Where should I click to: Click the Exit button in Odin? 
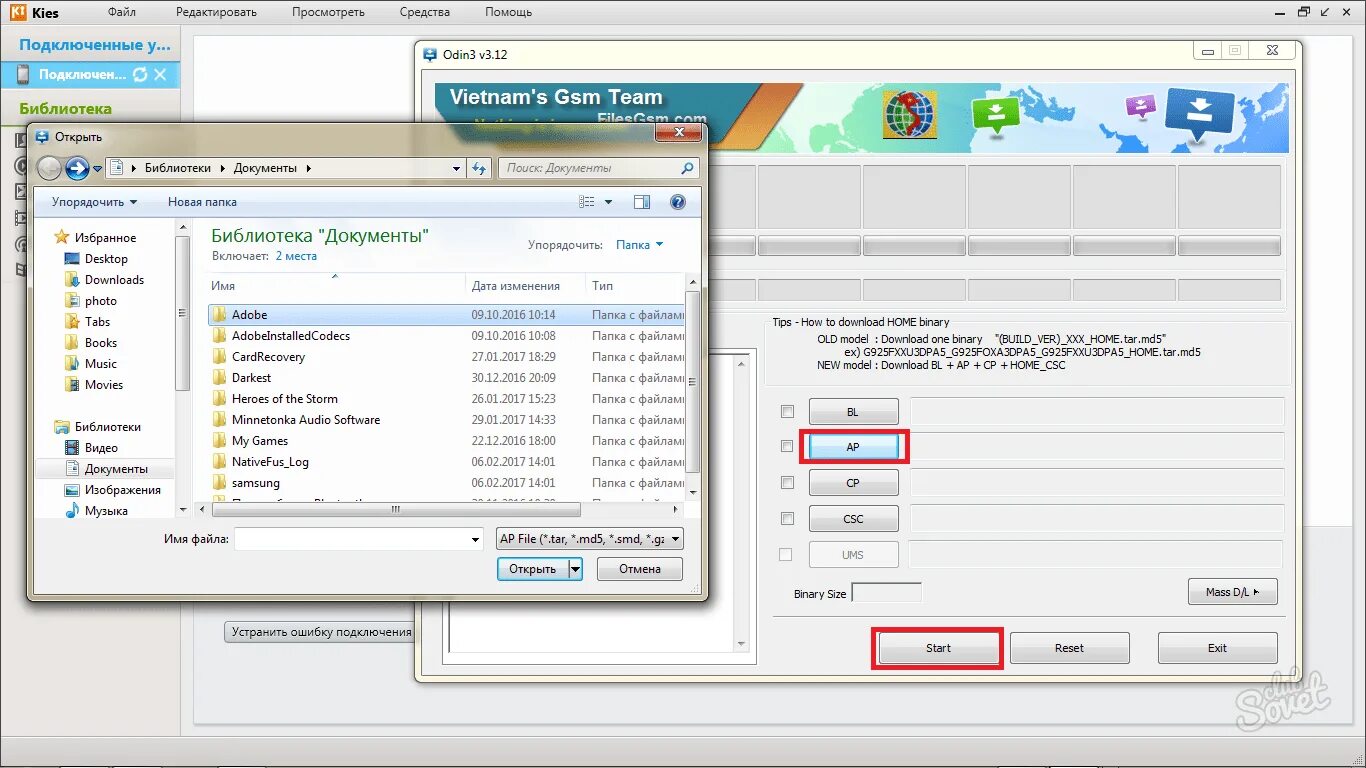click(1217, 648)
